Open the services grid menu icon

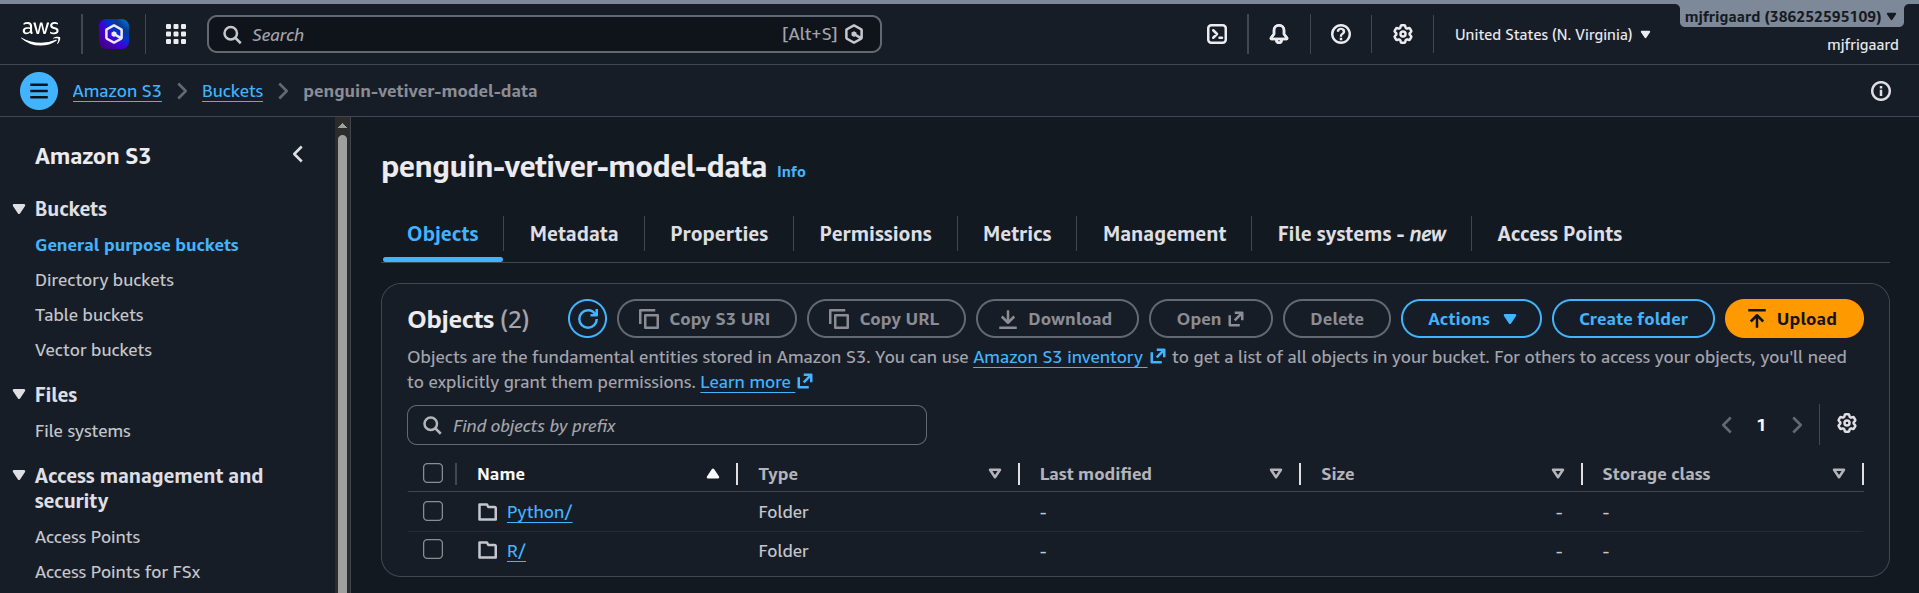pos(176,35)
